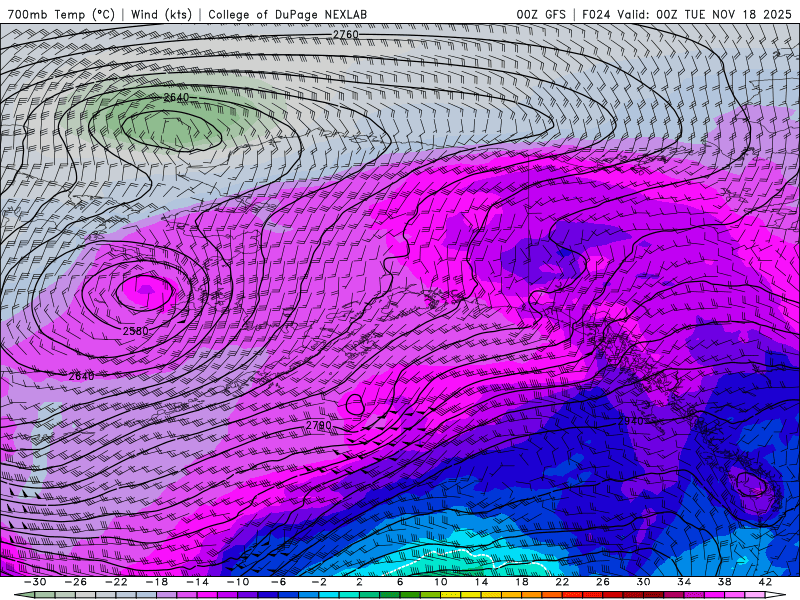Click the "700mb Temp (°C)" title text

click(61, 14)
